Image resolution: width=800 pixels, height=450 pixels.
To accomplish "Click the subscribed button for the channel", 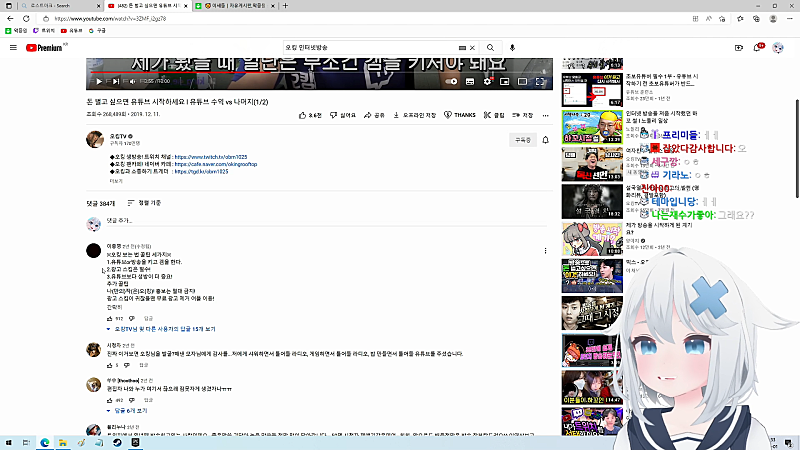I will [x=523, y=140].
